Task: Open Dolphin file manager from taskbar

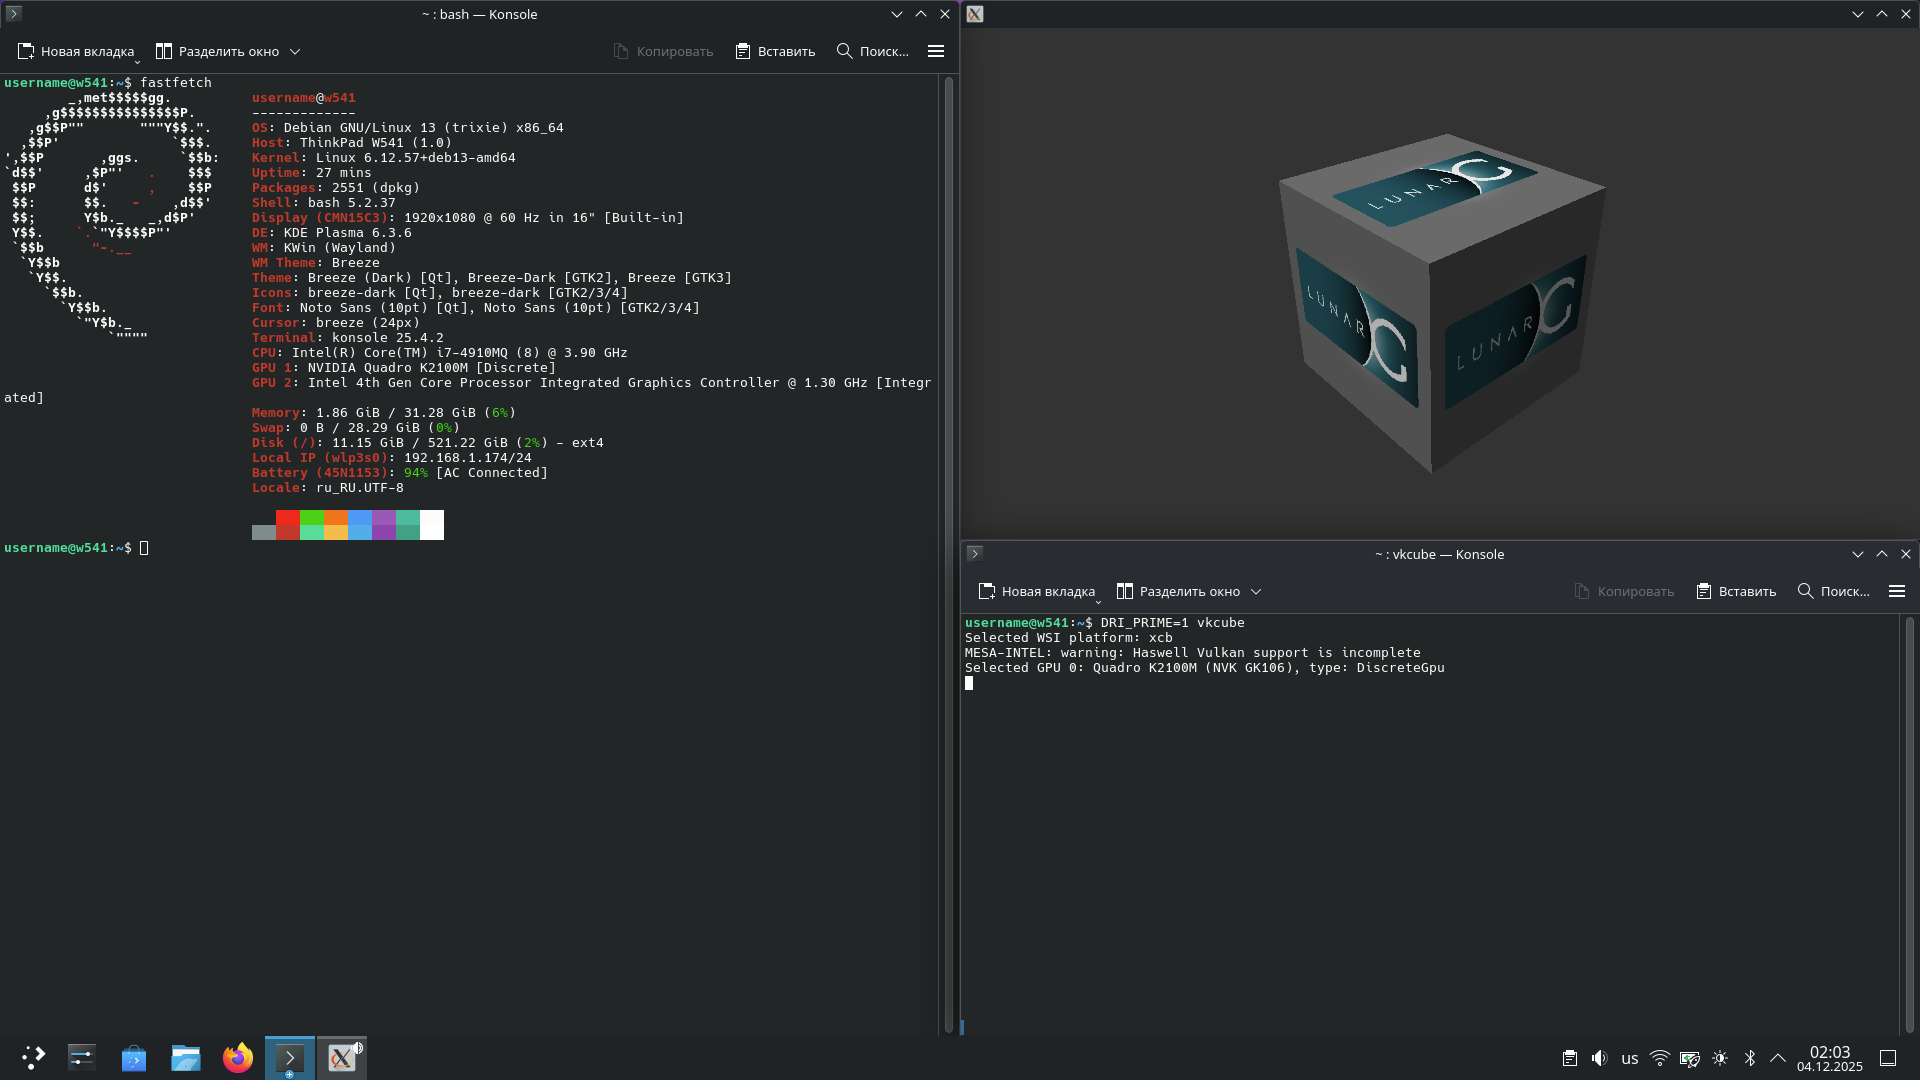Action: (x=186, y=1058)
